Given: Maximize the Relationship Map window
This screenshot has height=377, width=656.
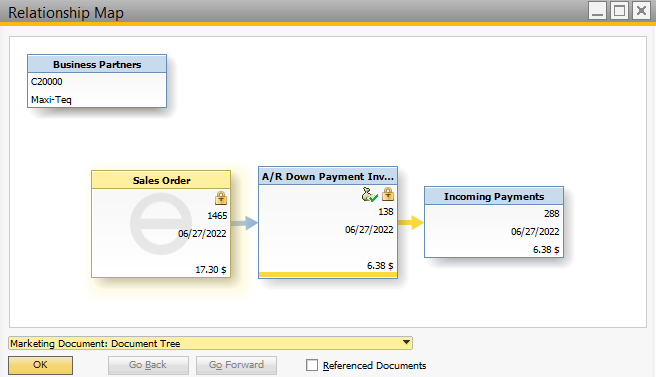Looking at the screenshot, I should point(619,10).
